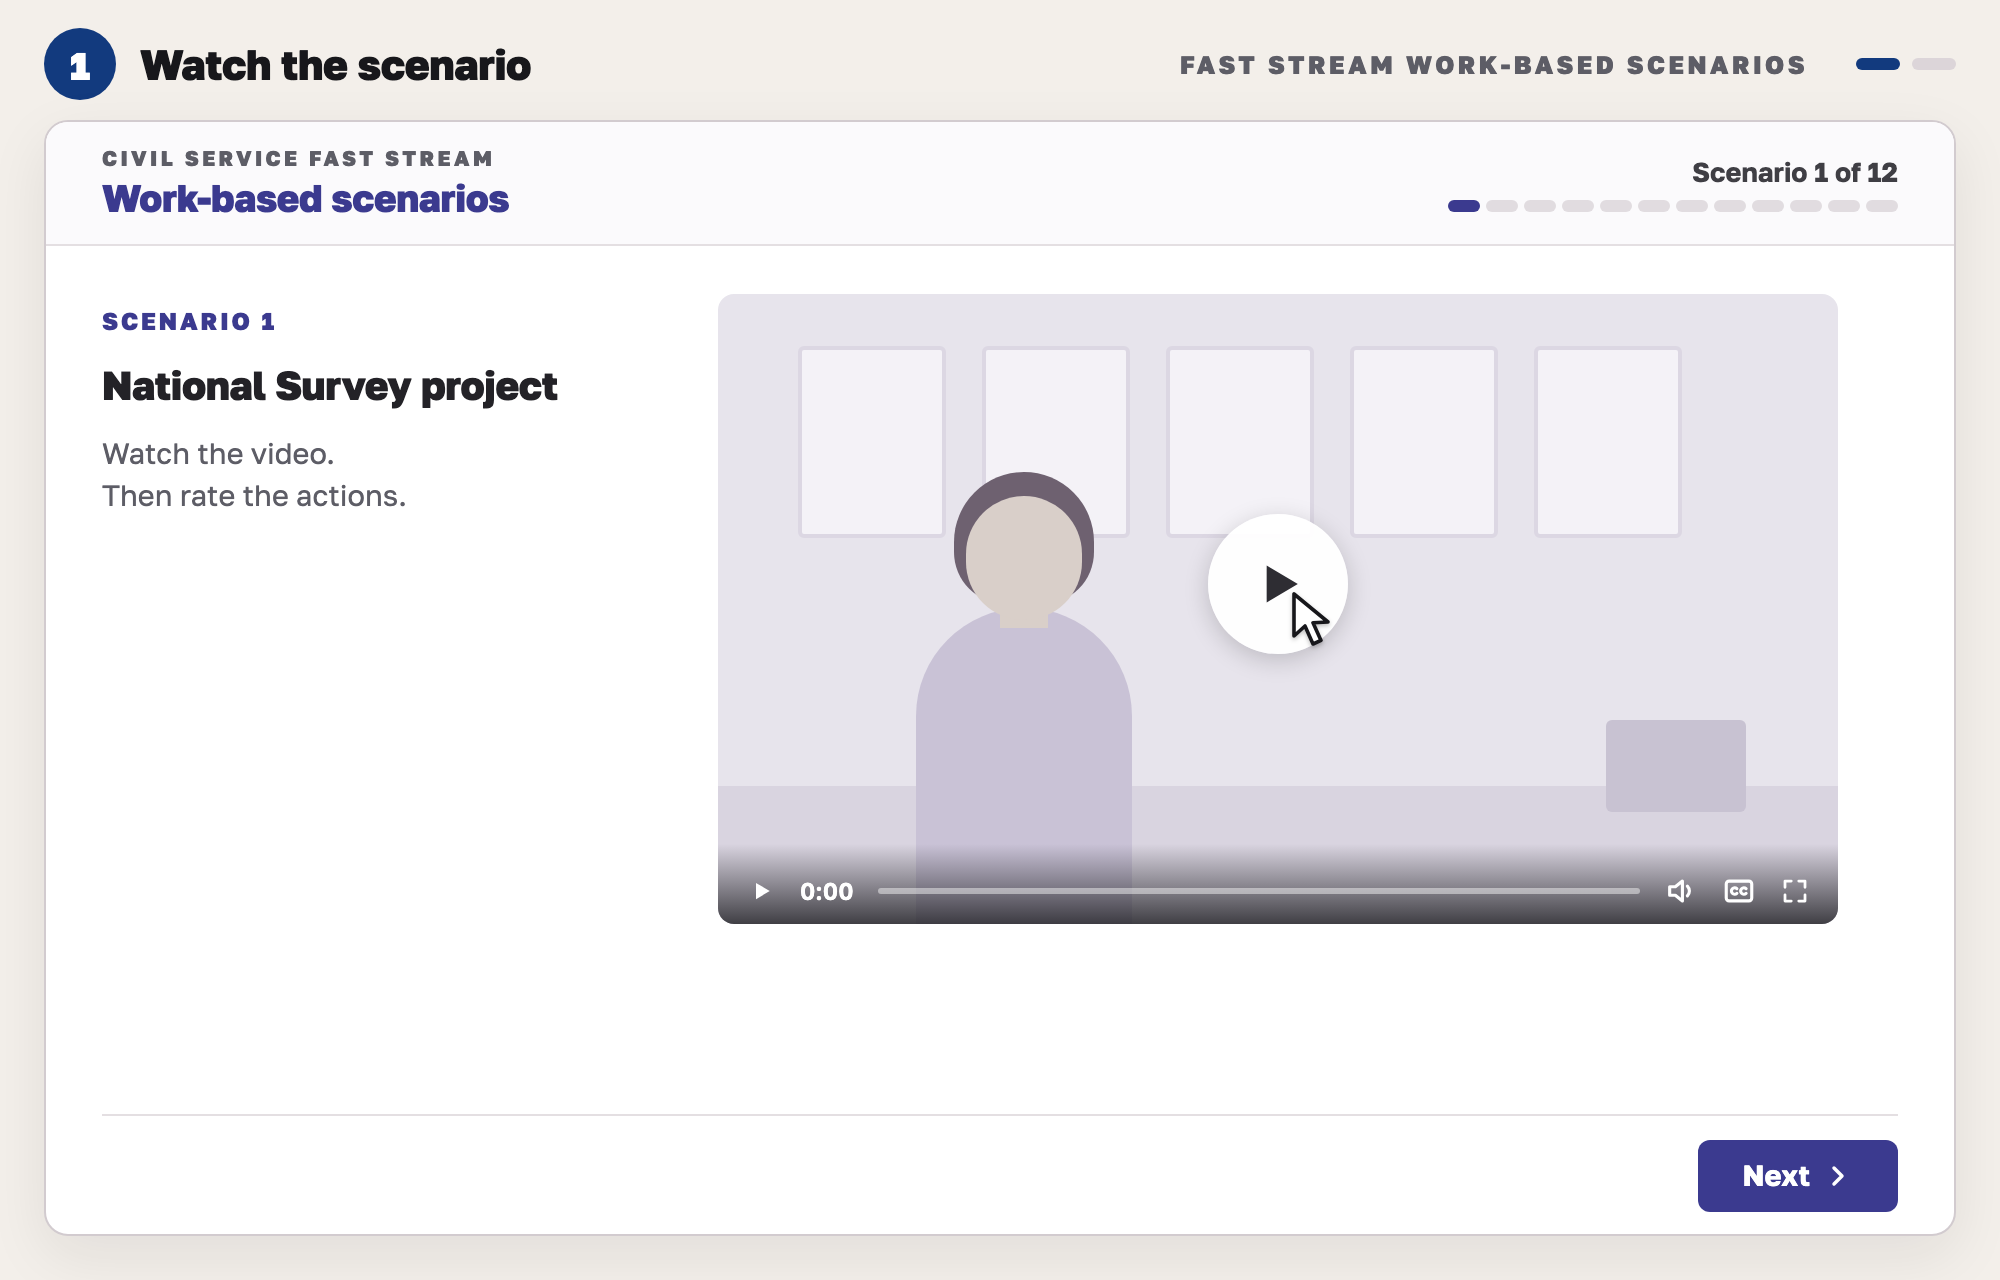2000x1280 pixels.
Task: Click the 'SCENARIO 1' label above heading
Action: 188,322
